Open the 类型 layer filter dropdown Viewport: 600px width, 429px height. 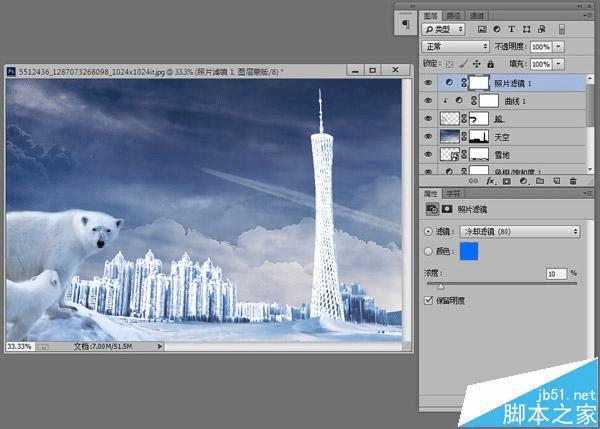click(443, 29)
